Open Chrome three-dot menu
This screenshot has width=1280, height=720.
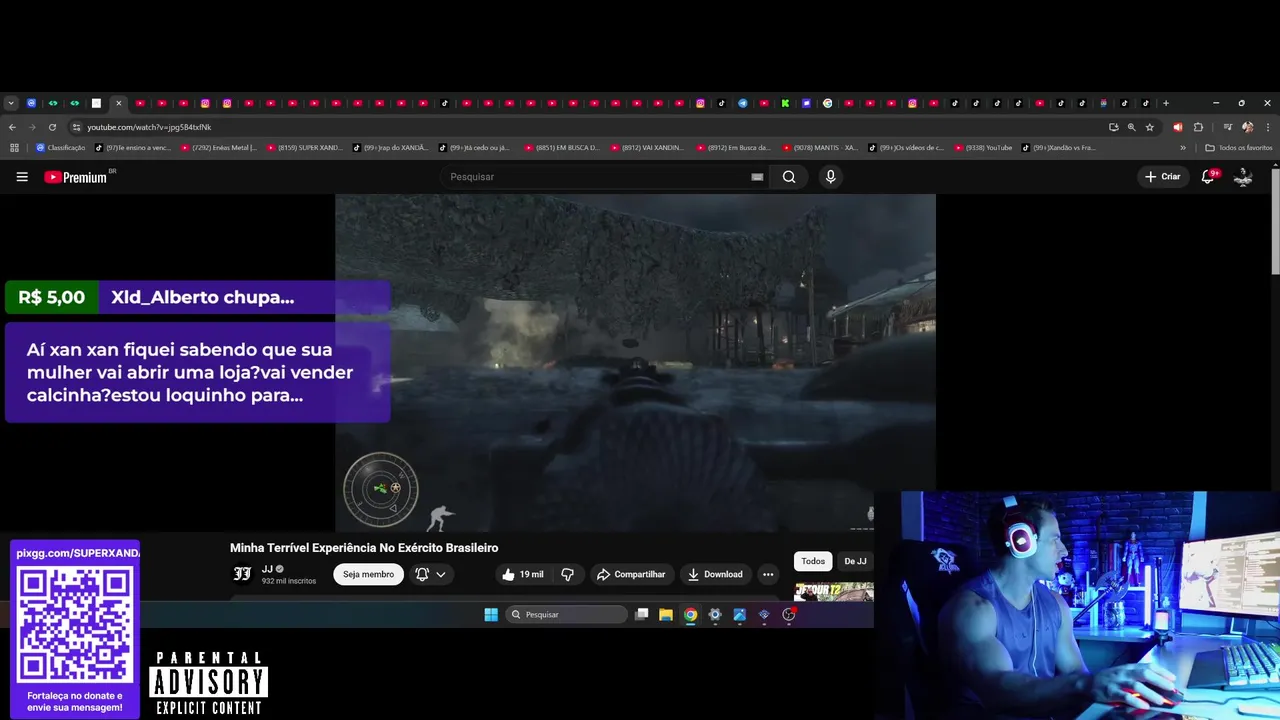click(1267, 127)
